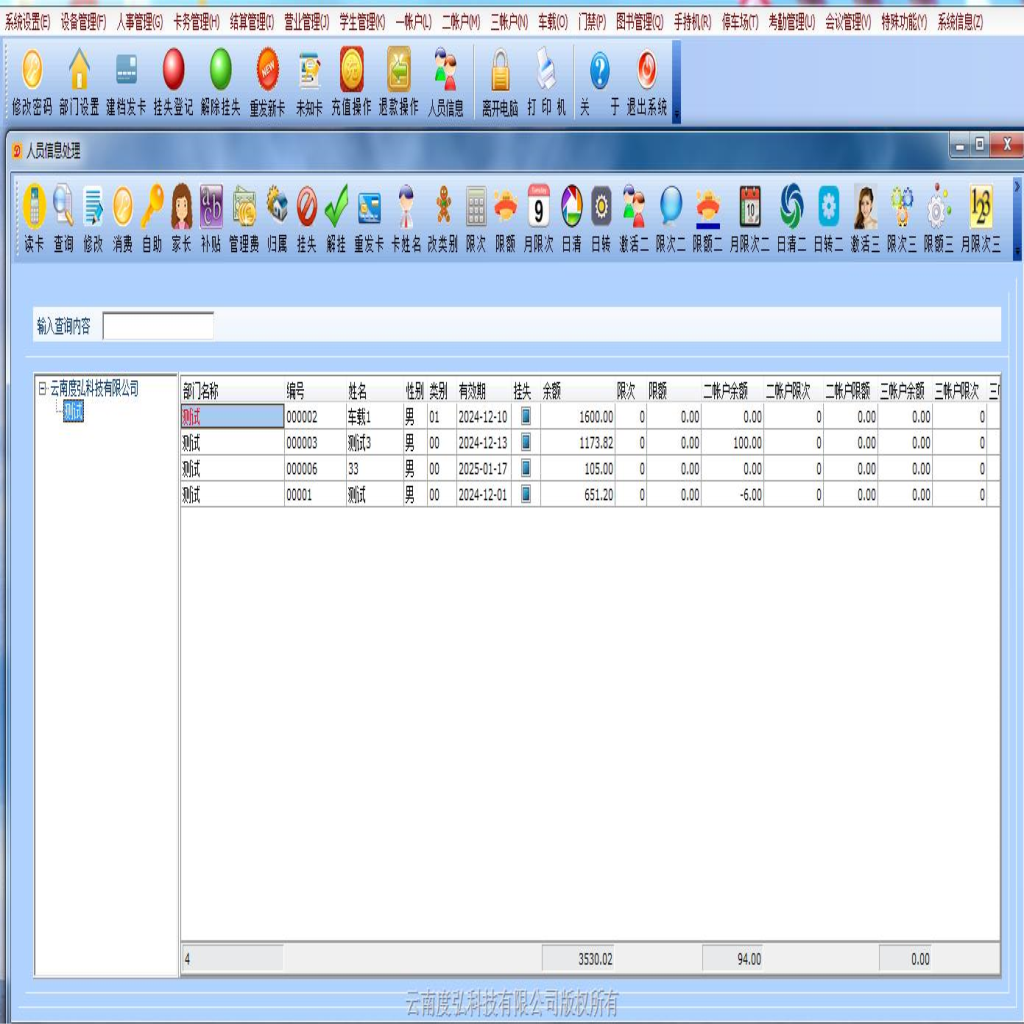1024x1024 pixels.
Task: Select the 测试 department in the tree
Action: coord(73,412)
